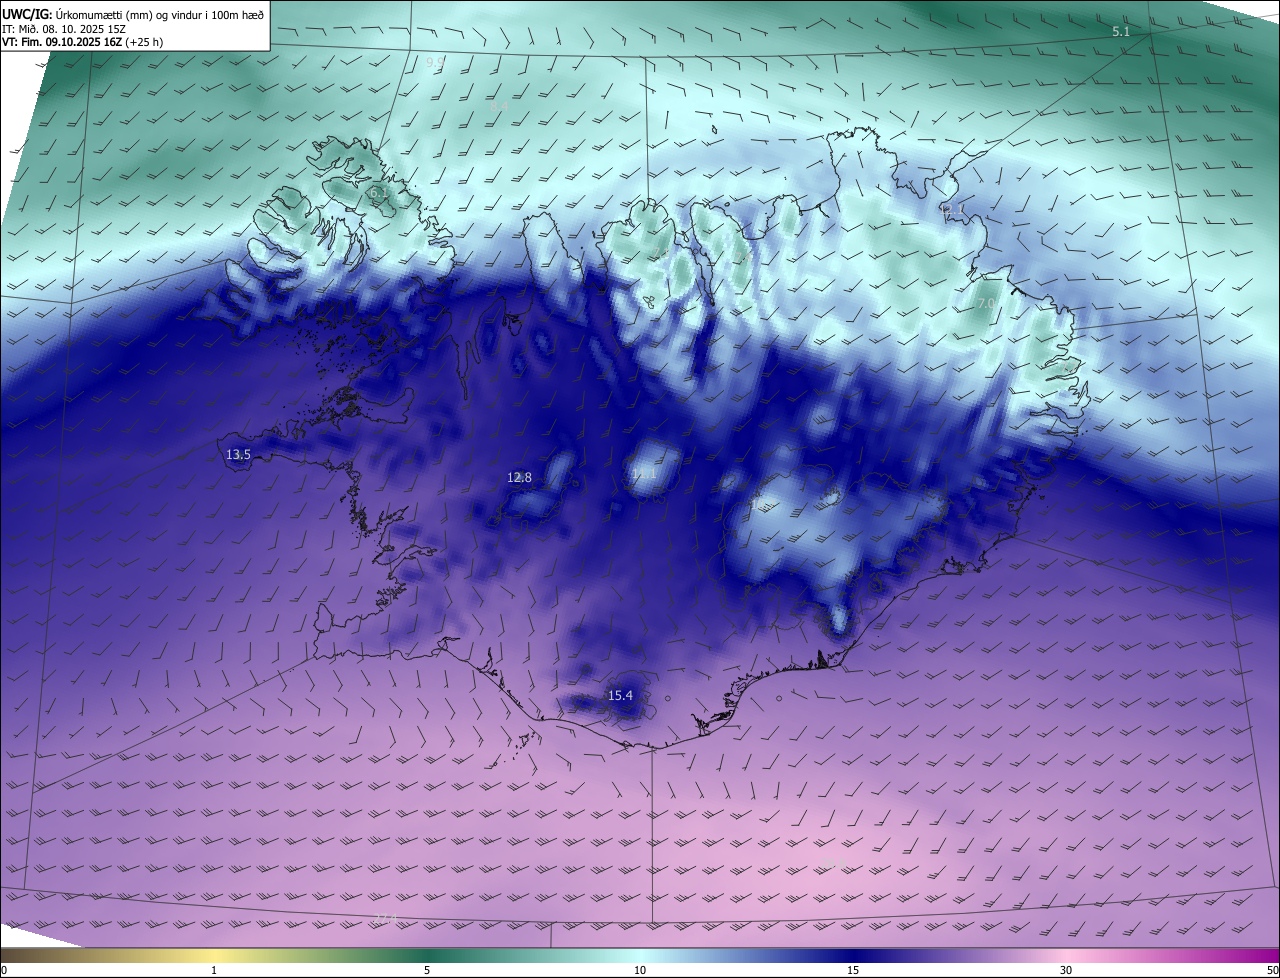
Task: Click the 13.5 value label on the map
Action: 238,454
